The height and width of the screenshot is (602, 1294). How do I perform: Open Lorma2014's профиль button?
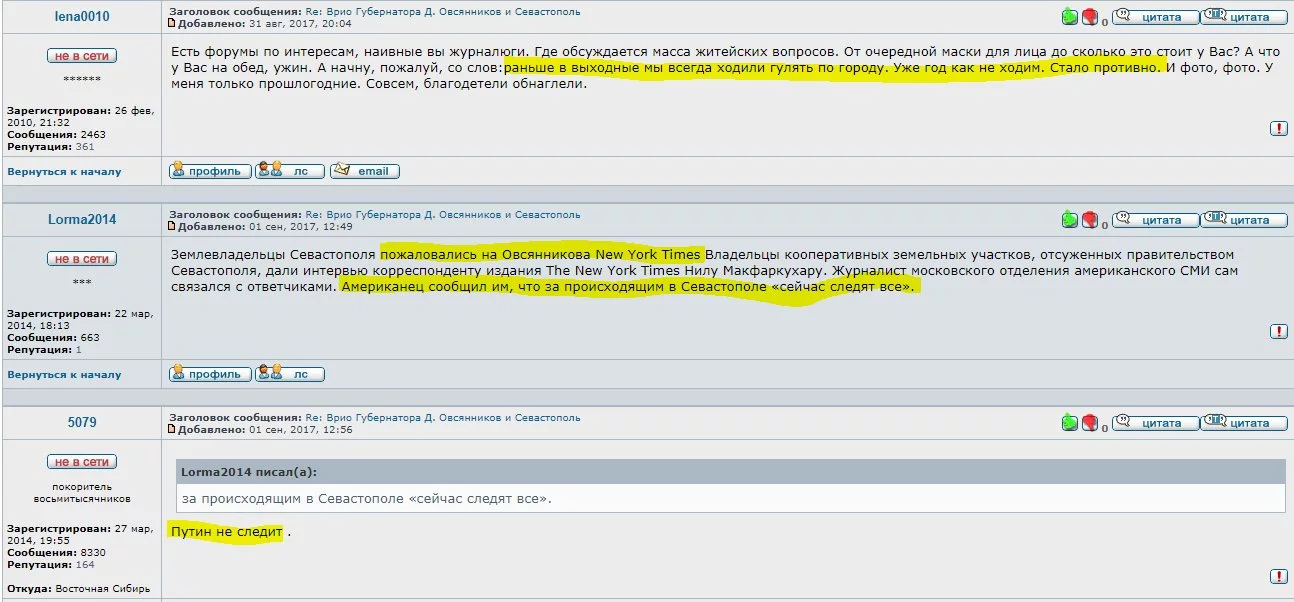coord(210,374)
